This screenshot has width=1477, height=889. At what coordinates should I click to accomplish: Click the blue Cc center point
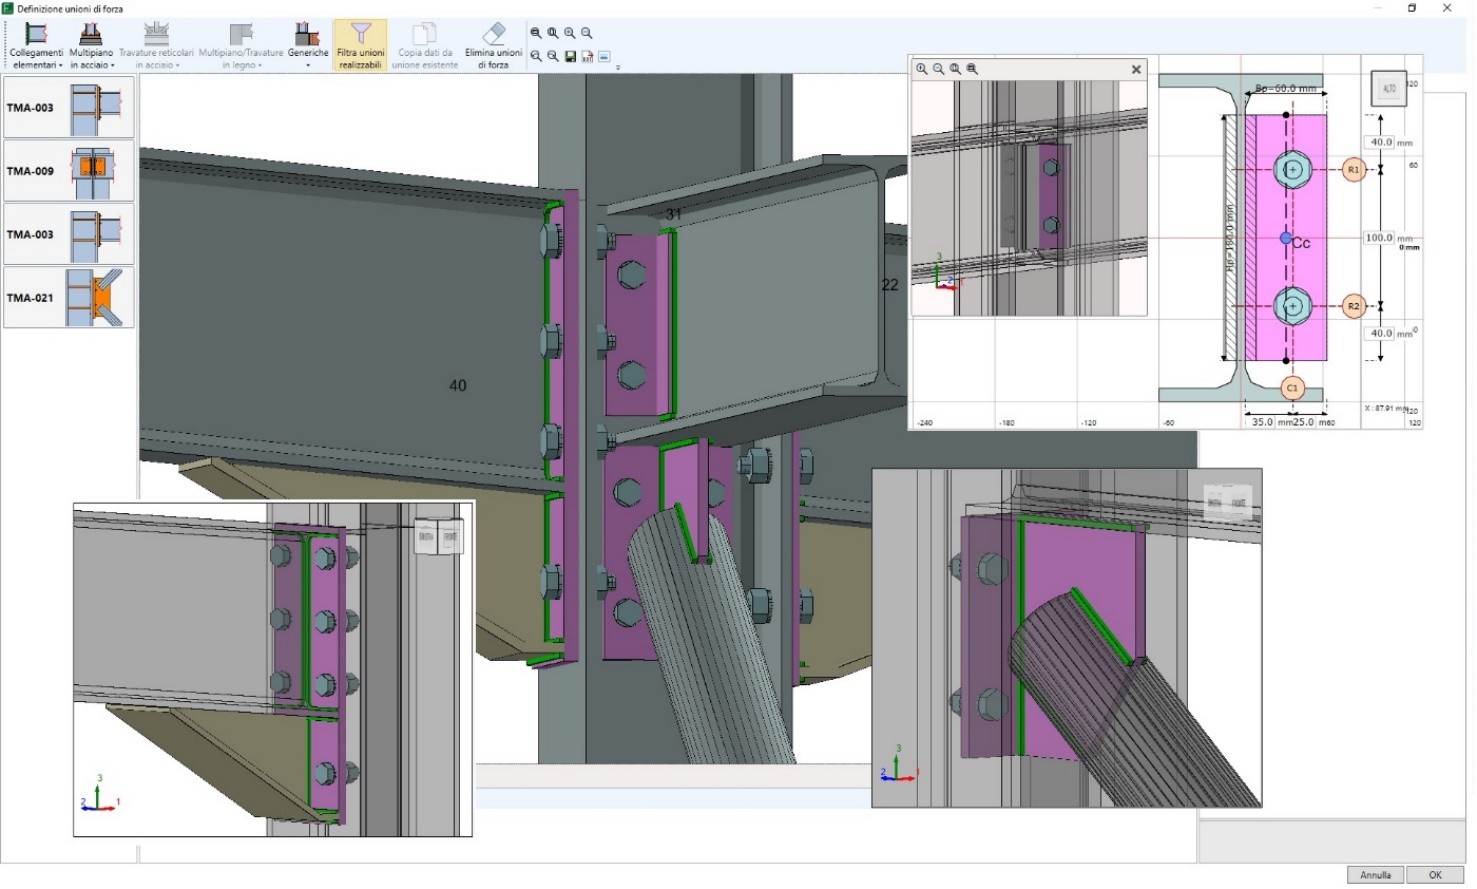click(1286, 238)
